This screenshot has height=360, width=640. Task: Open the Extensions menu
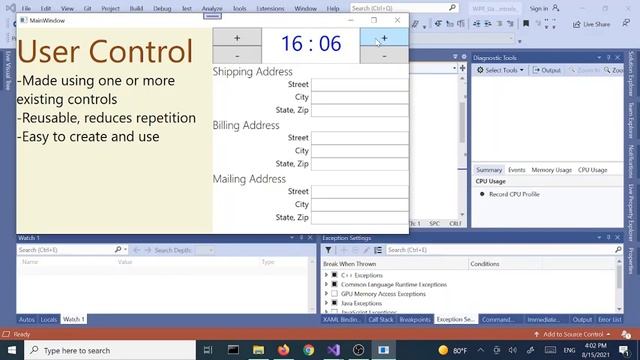[270, 8]
